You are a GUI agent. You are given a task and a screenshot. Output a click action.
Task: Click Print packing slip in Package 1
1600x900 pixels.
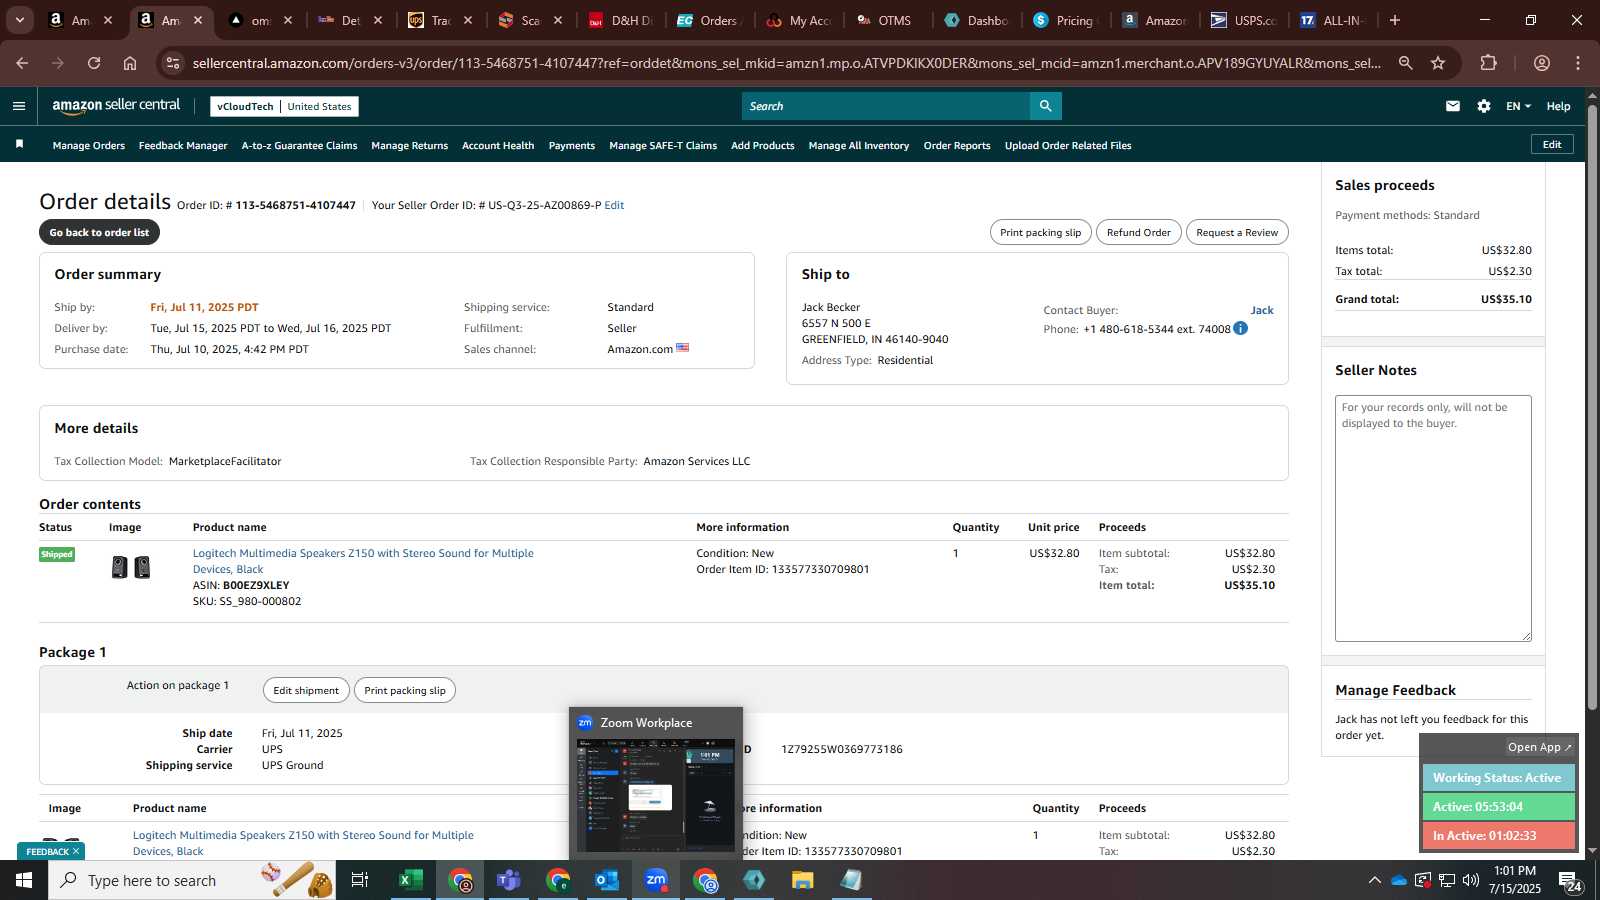pos(404,690)
